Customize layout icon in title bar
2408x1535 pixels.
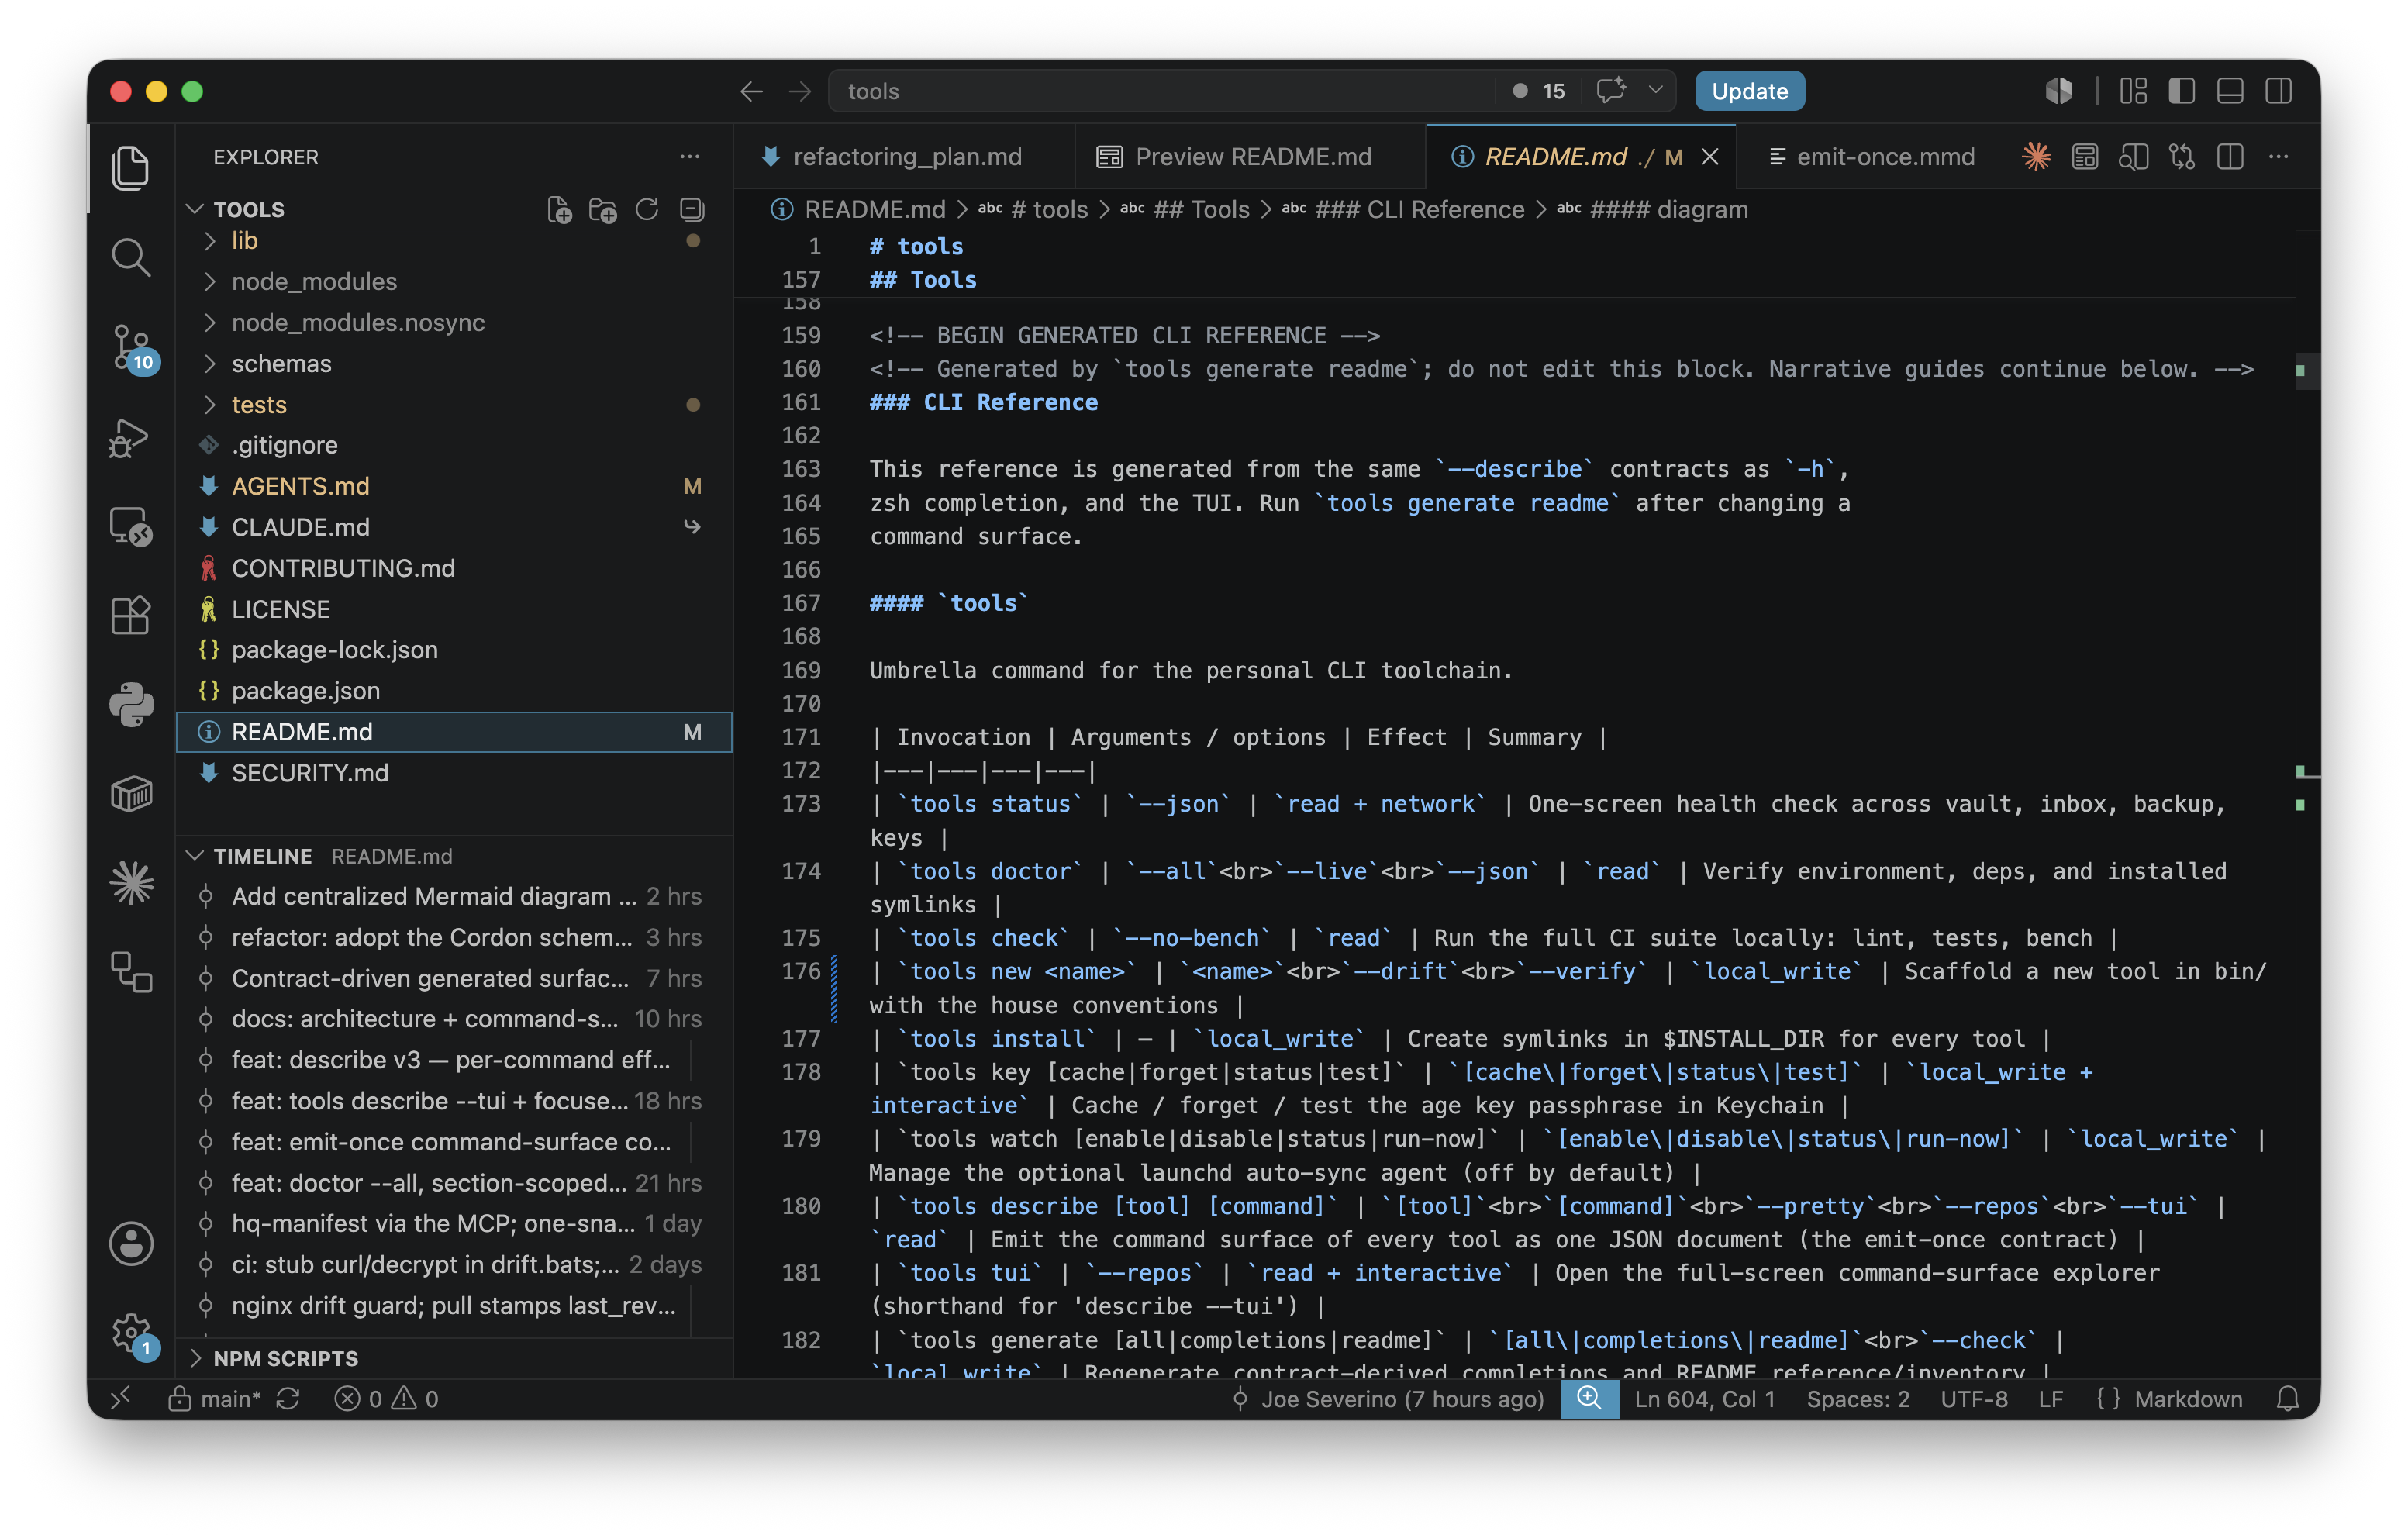[2133, 92]
